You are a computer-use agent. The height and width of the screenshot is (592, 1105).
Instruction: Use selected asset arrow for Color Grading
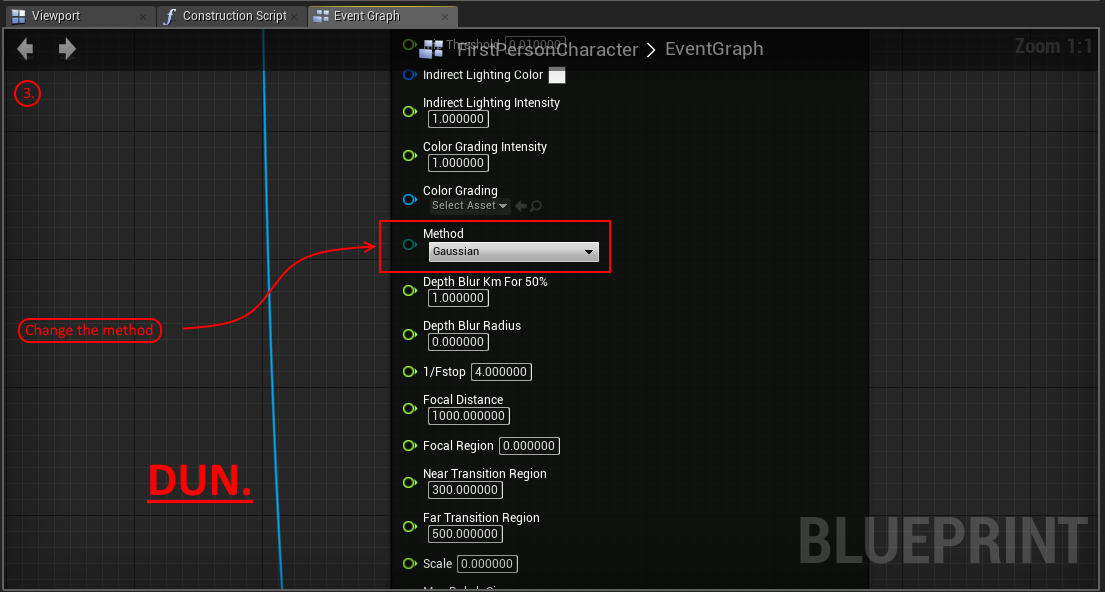tap(521, 206)
